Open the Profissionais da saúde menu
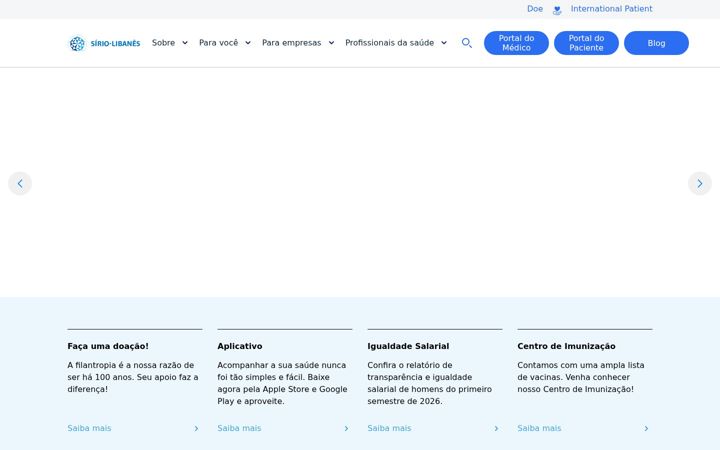The image size is (720, 450). click(389, 43)
